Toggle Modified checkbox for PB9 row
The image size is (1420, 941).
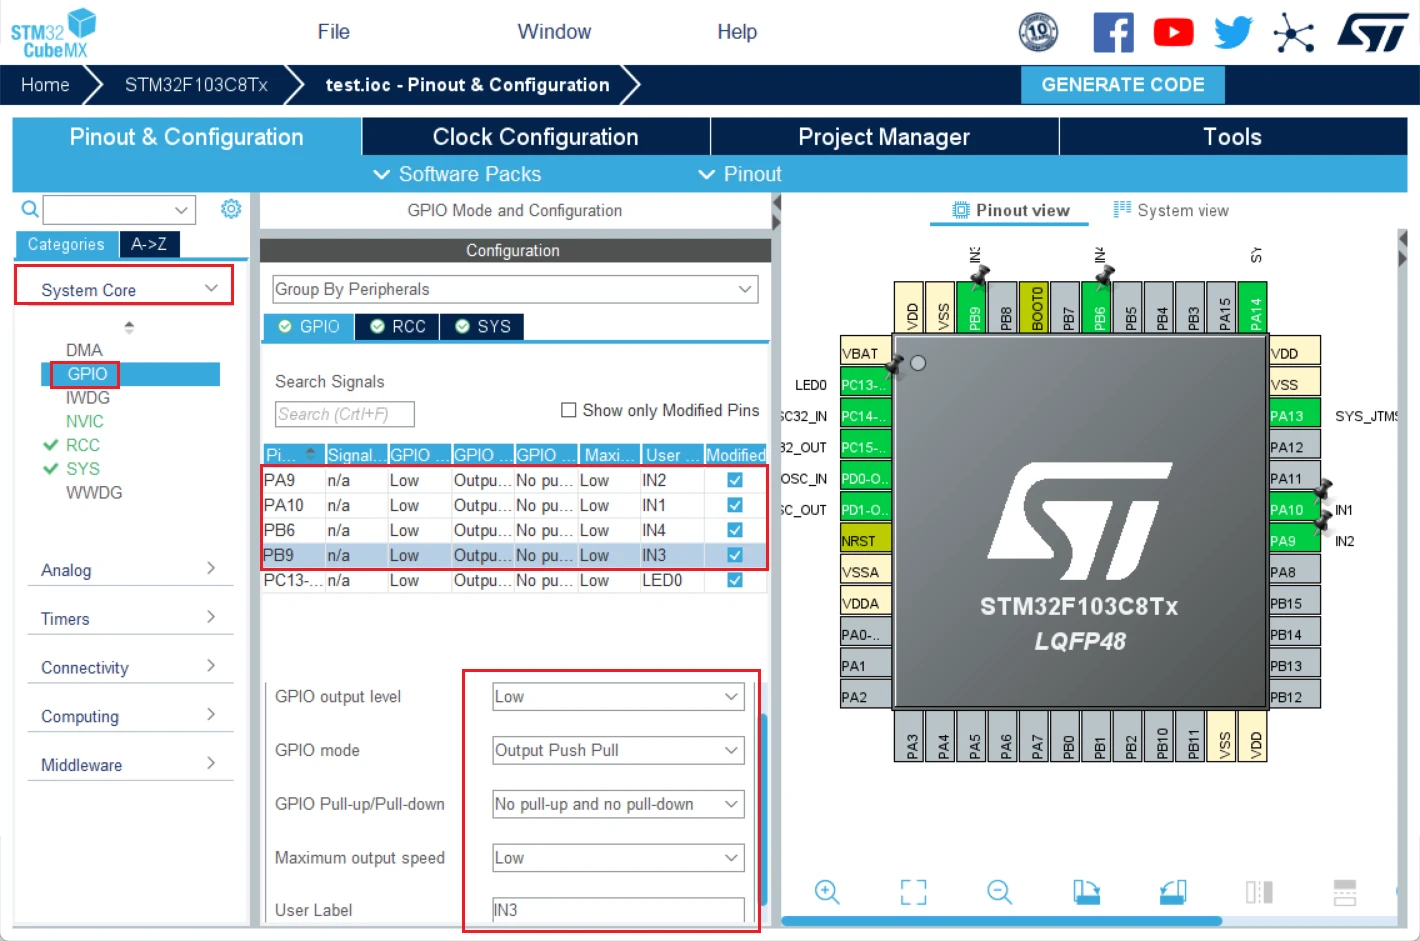[x=735, y=555]
